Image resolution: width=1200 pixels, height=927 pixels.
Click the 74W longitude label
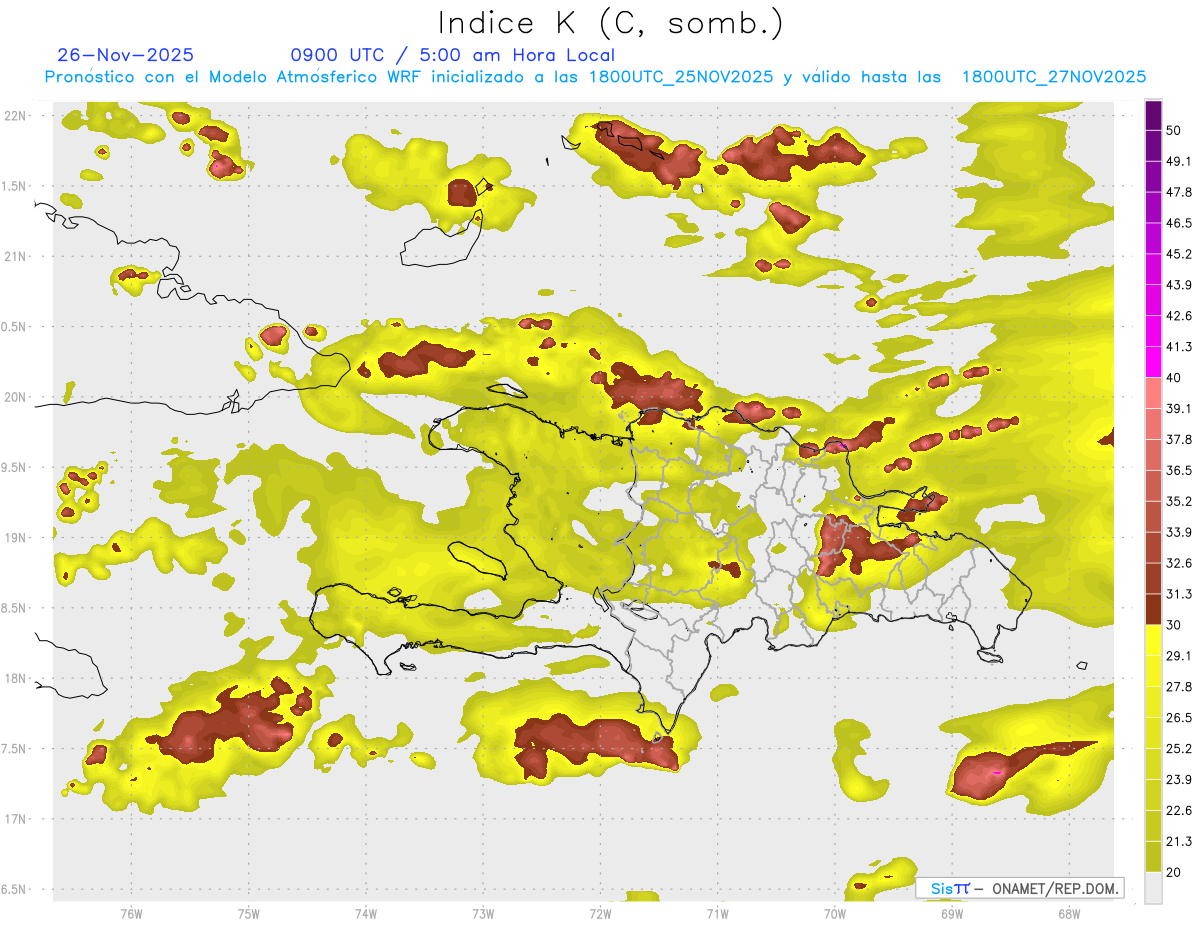[366, 913]
